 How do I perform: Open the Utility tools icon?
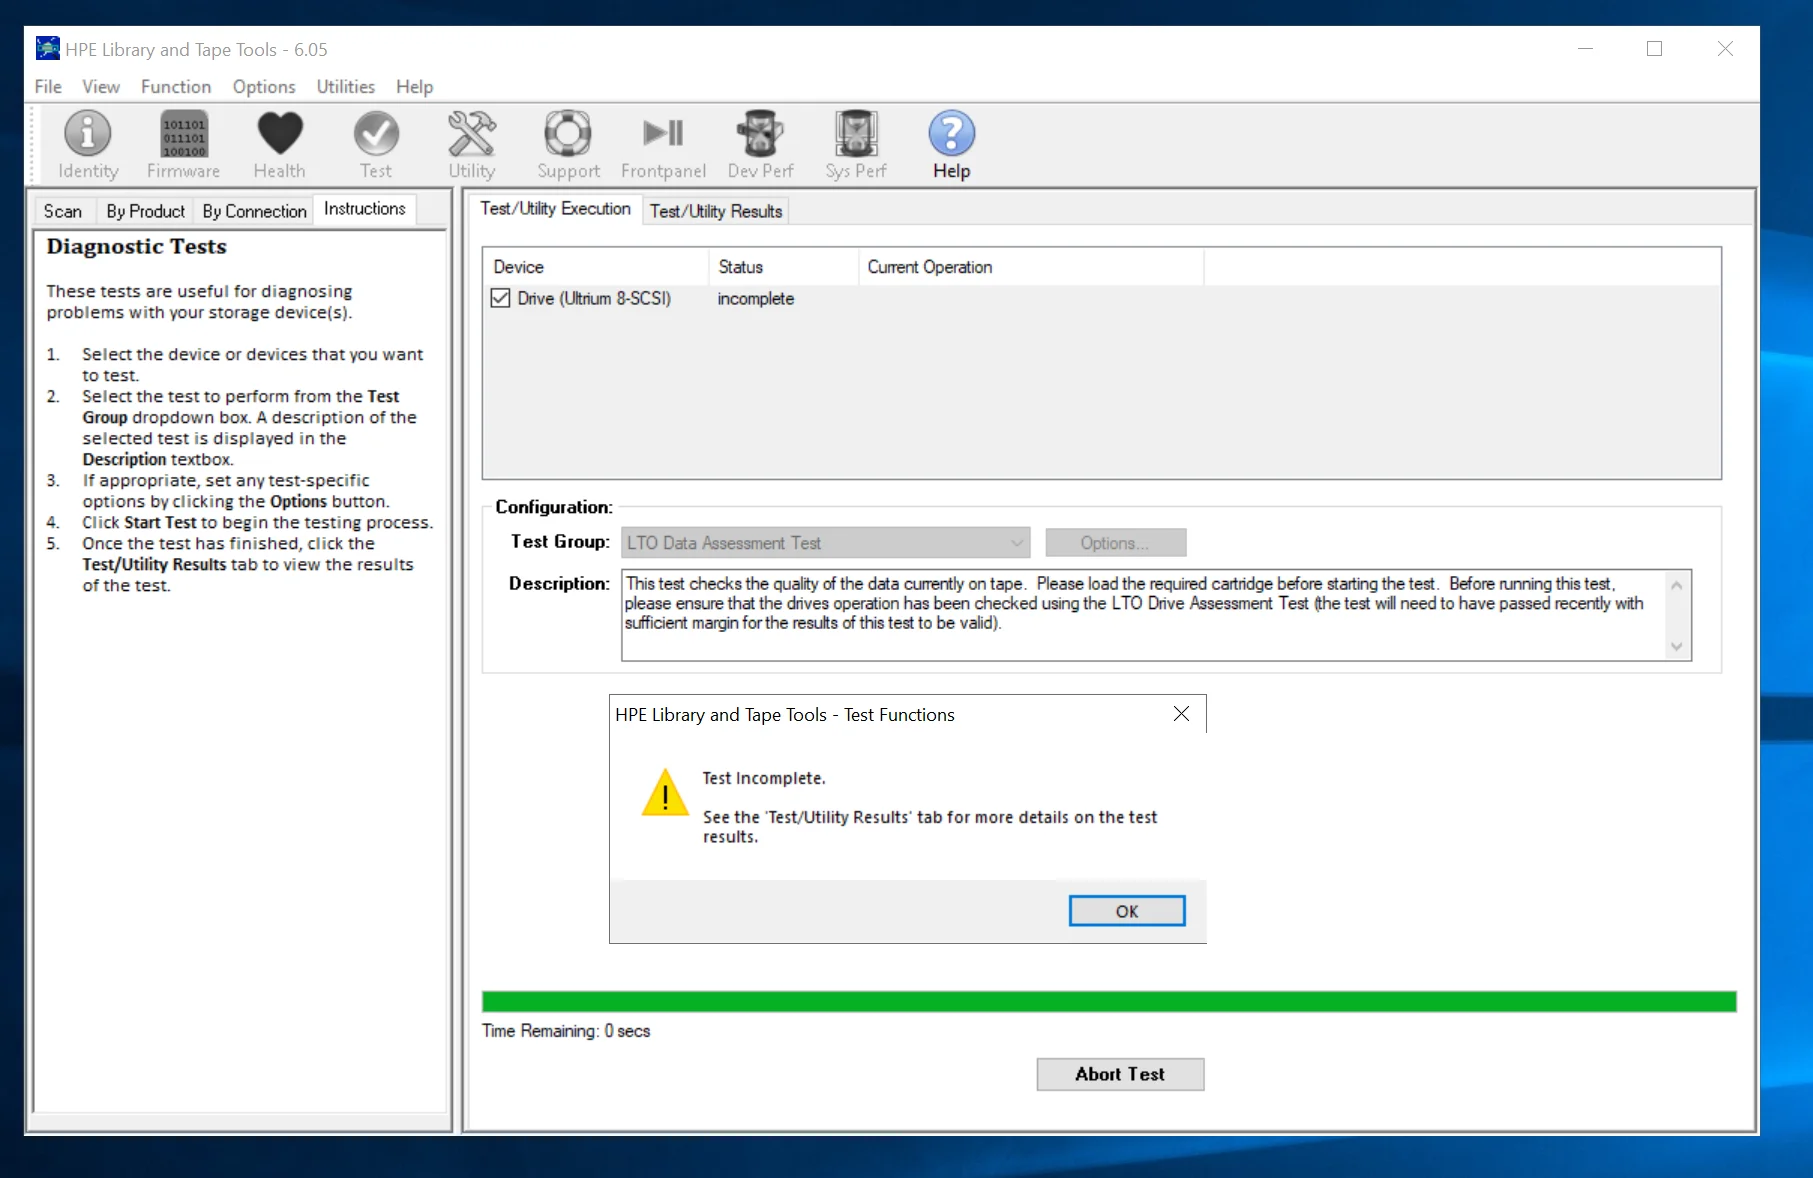471,145
